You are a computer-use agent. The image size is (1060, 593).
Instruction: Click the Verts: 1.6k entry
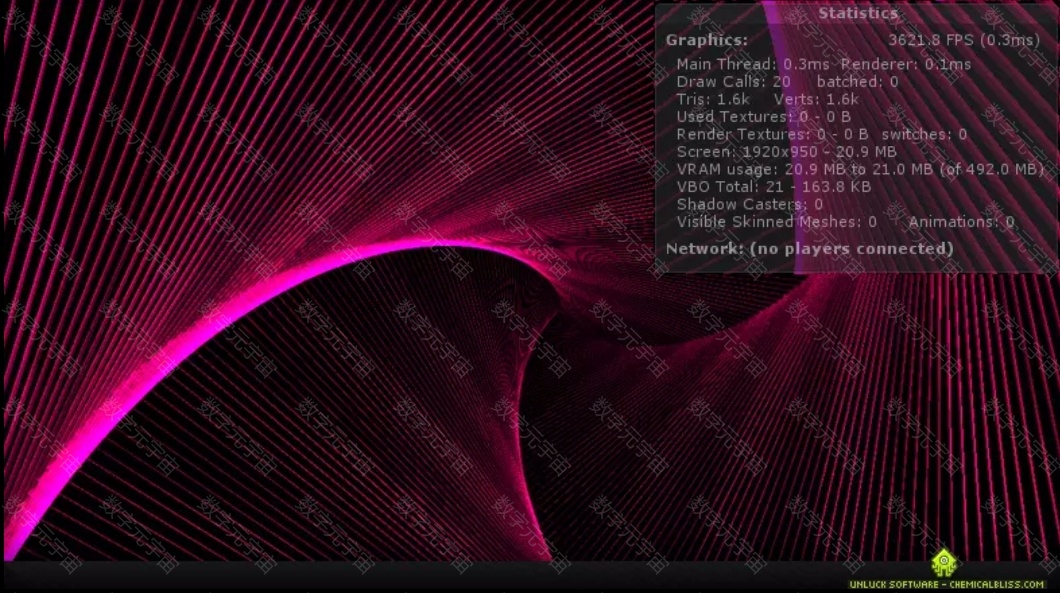tap(816, 99)
